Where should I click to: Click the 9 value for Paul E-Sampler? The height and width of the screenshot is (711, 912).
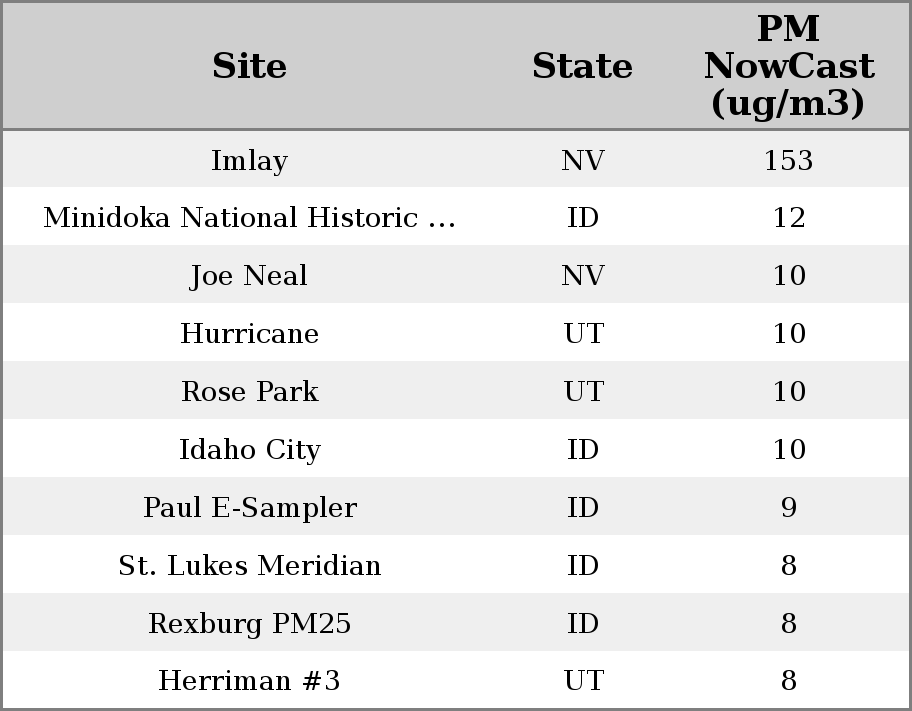[x=788, y=508]
